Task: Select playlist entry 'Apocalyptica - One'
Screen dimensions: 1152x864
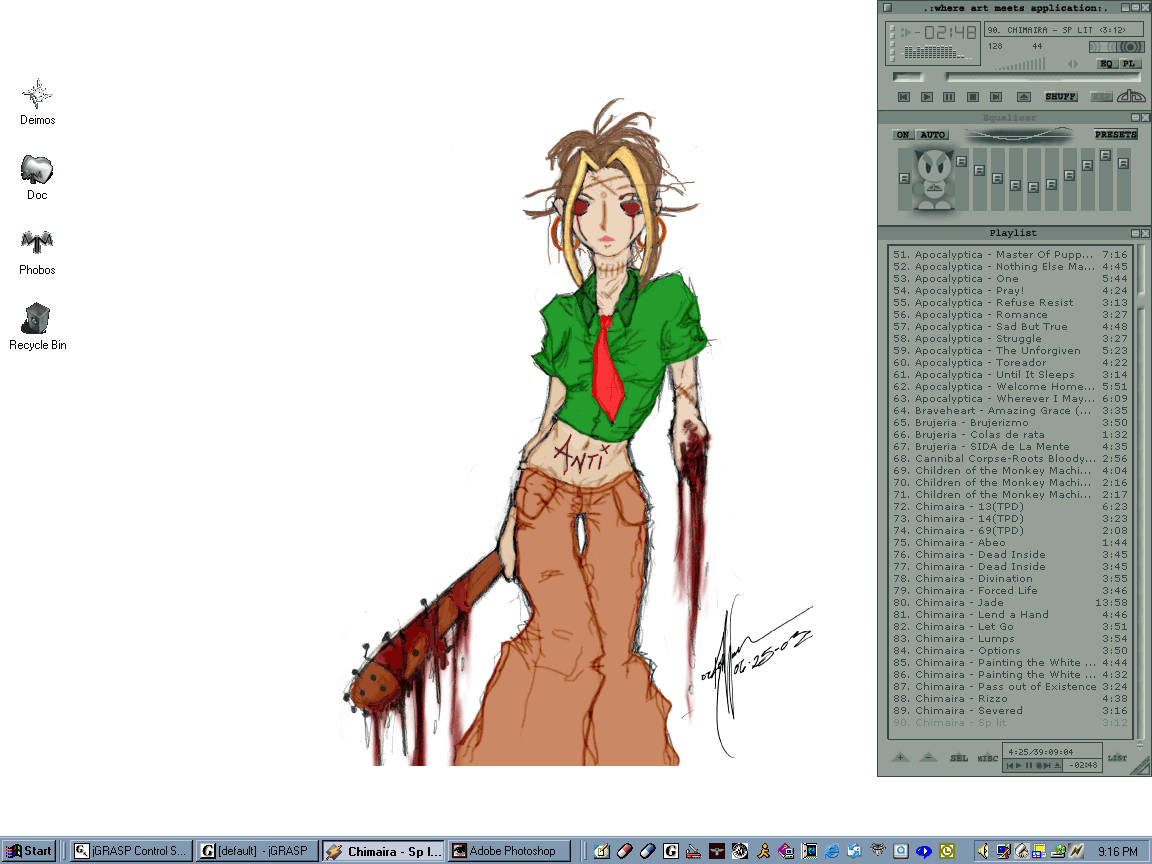Action: point(1010,278)
